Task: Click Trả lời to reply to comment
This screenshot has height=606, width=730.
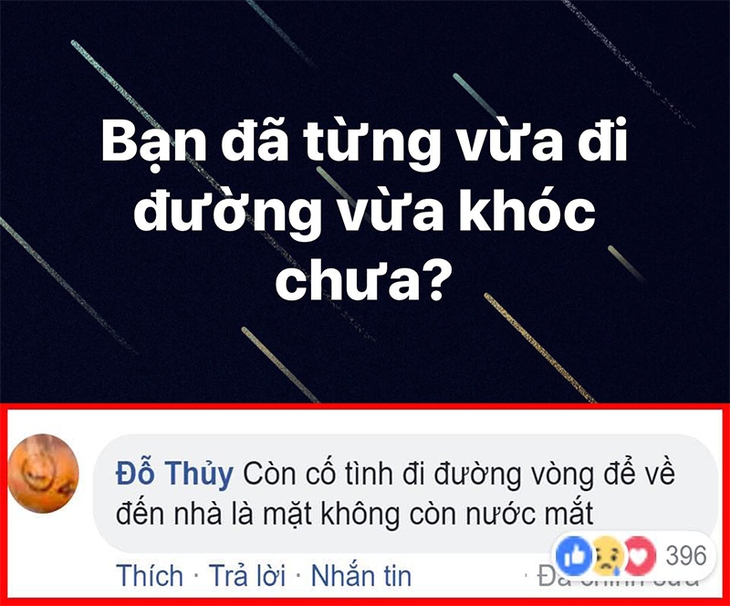Action: coord(247,575)
